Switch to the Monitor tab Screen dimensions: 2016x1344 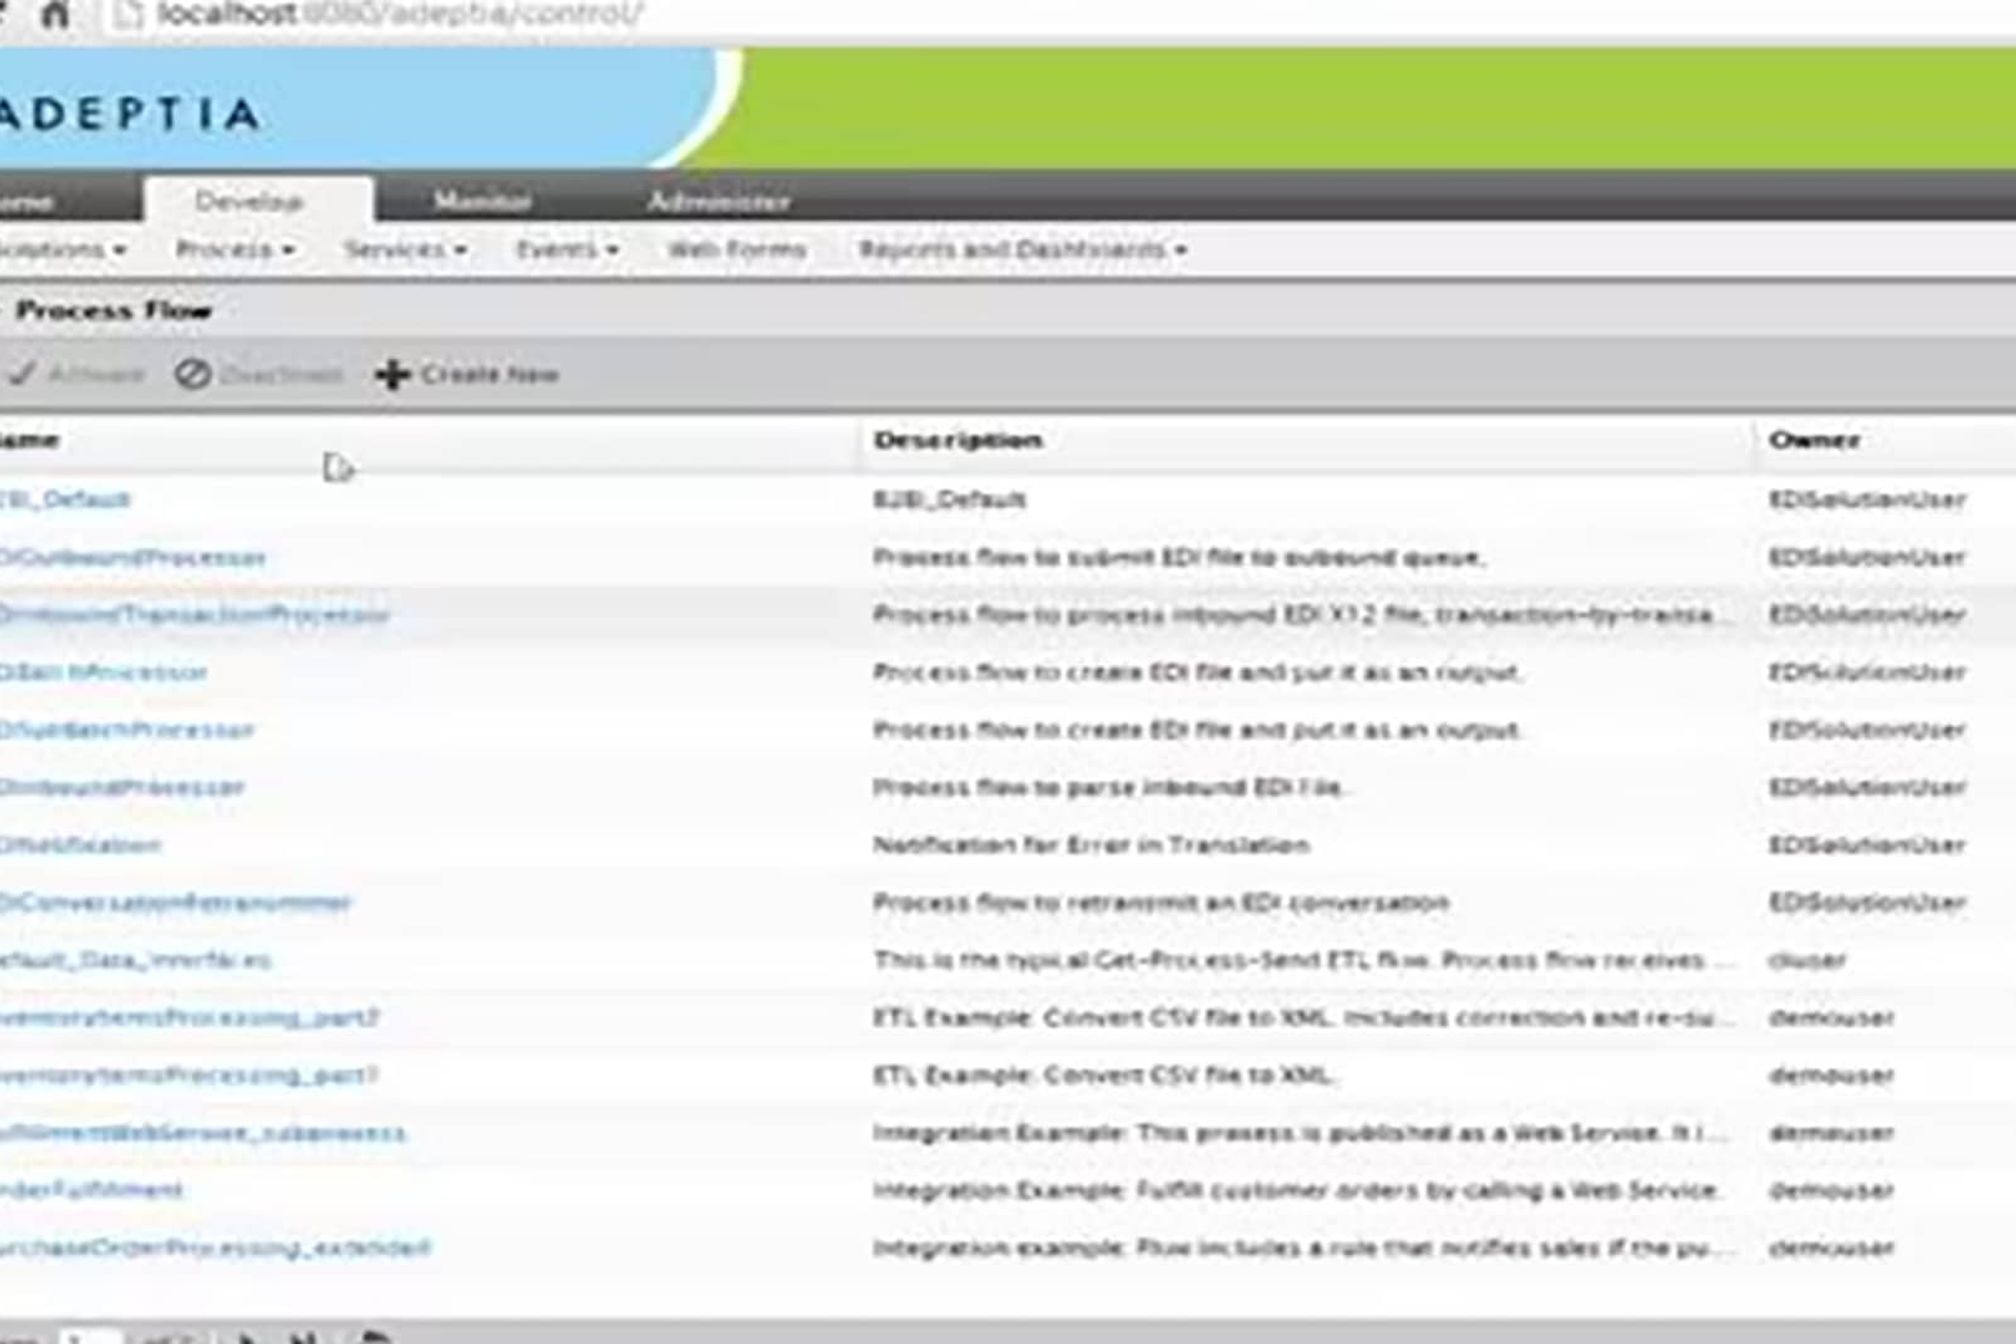tap(482, 201)
